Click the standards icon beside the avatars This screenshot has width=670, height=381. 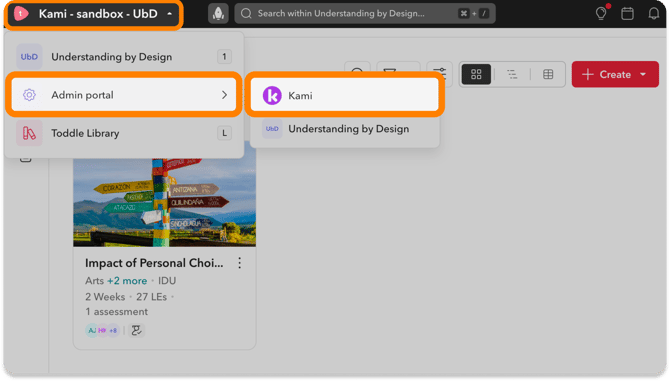[x=136, y=330]
